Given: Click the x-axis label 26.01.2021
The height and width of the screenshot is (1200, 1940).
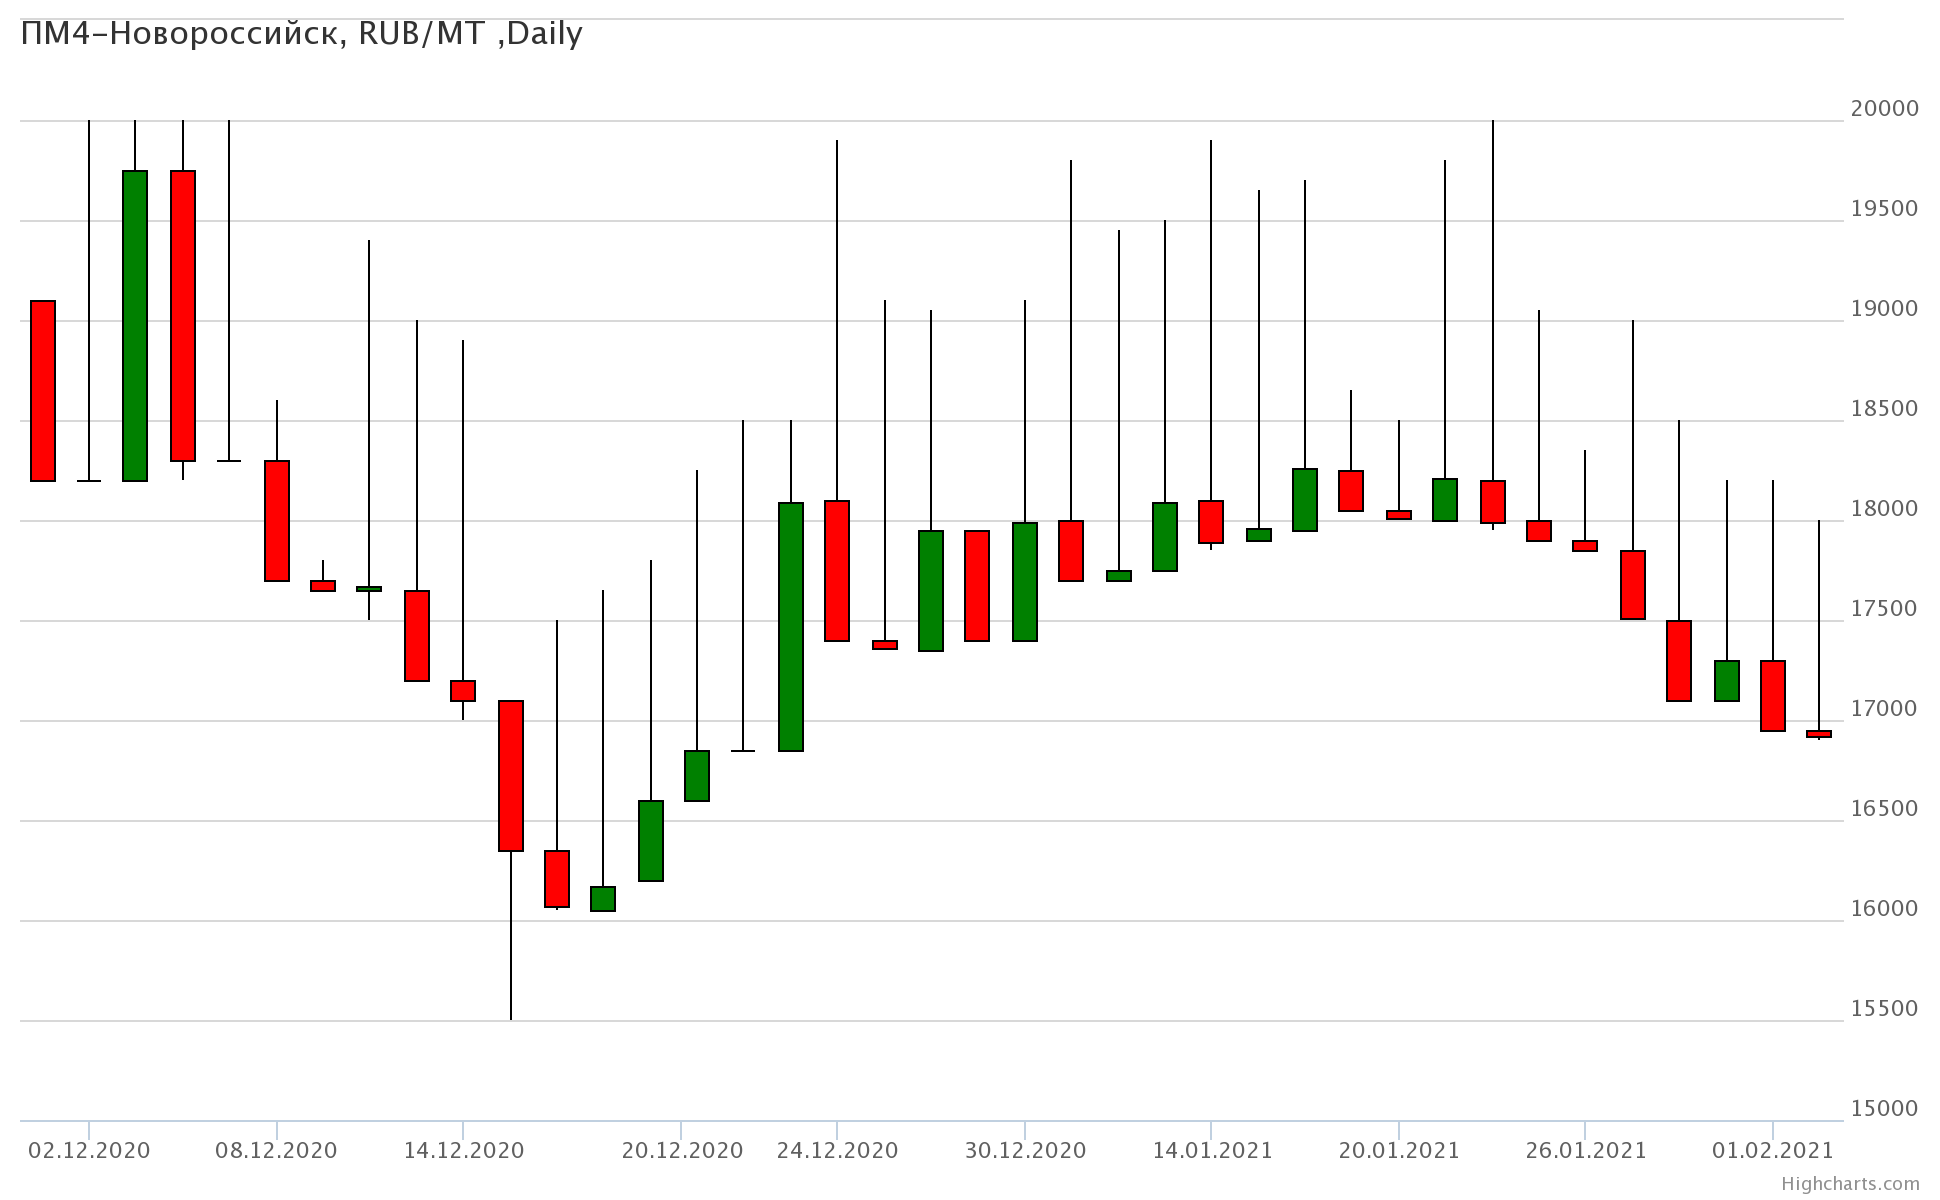Looking at the screenshot, I should pyautogui.click(x=1585, y=1150).
